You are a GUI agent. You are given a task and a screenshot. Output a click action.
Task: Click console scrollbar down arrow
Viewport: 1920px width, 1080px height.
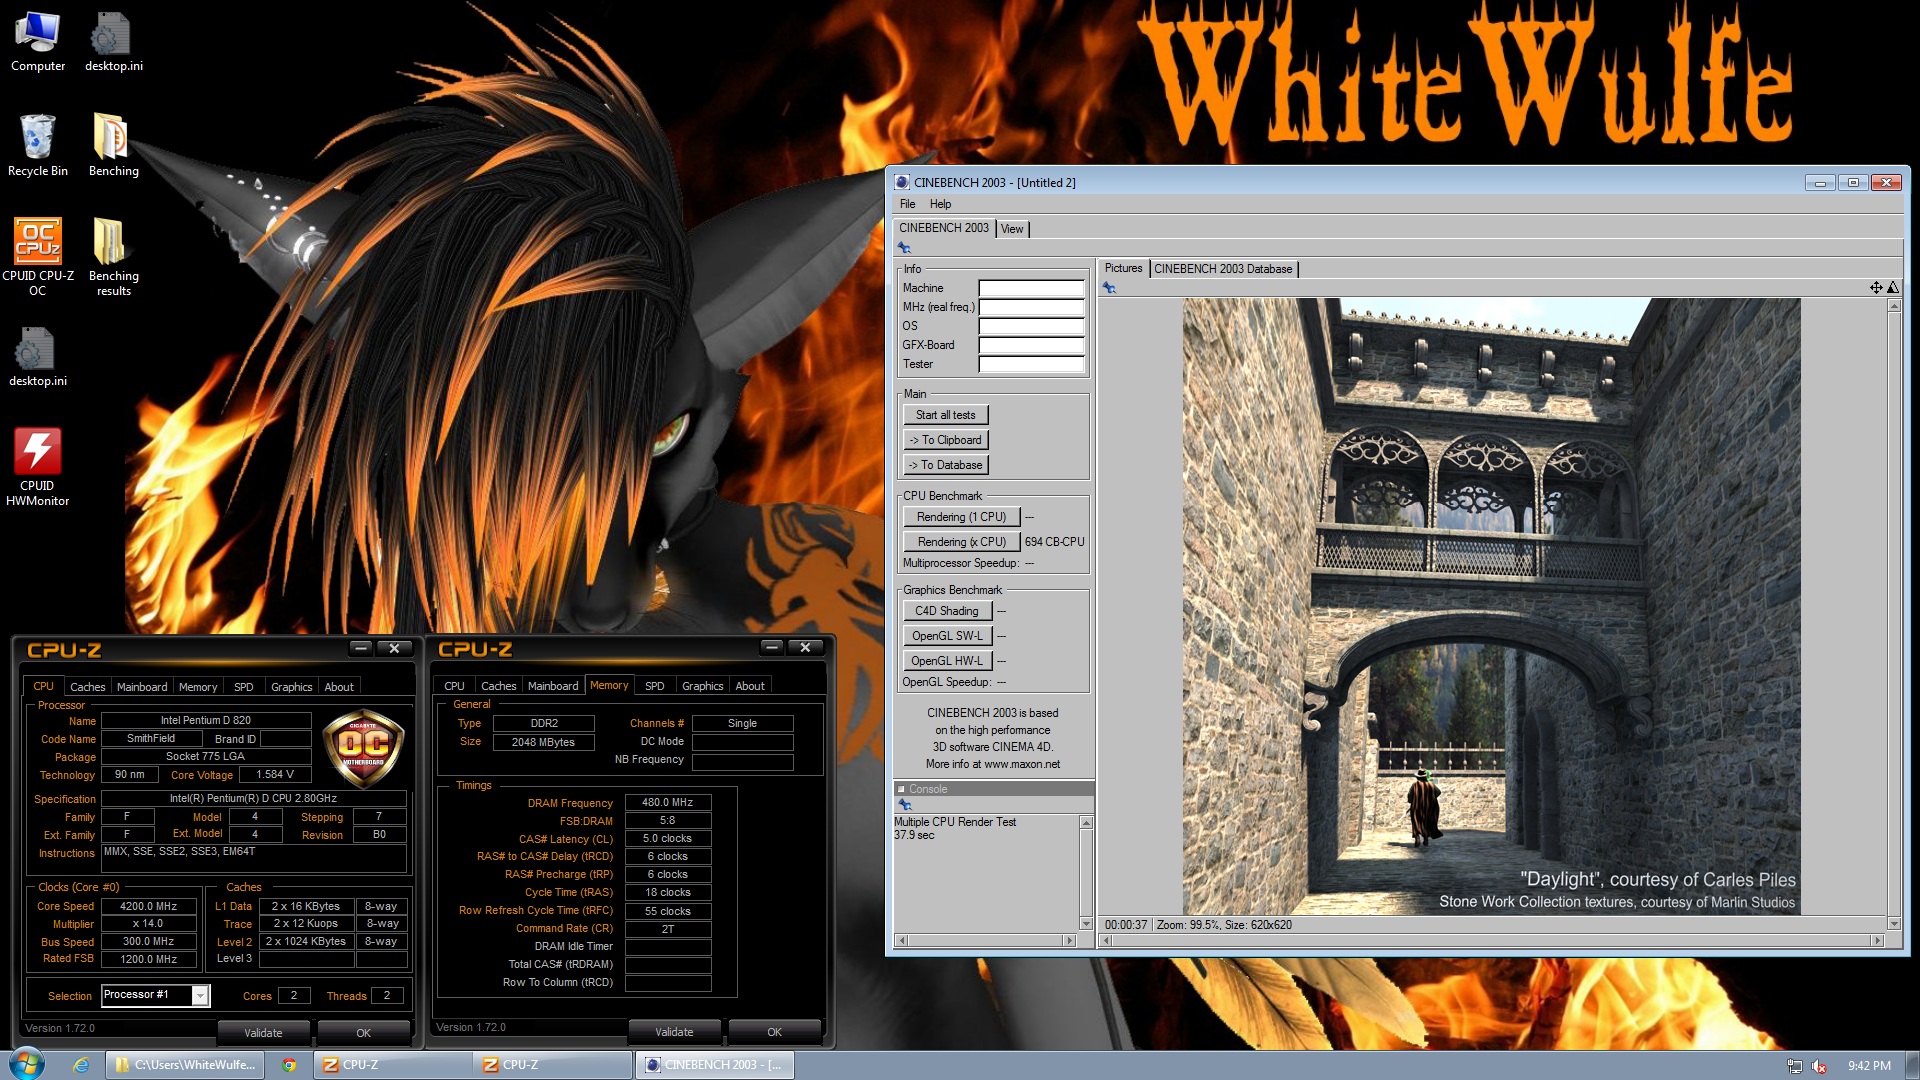coord(1086,923)
